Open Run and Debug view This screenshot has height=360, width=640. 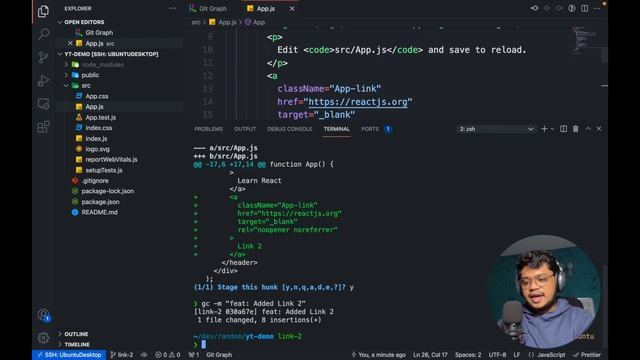pyautogui.click(x=43, y=80)
